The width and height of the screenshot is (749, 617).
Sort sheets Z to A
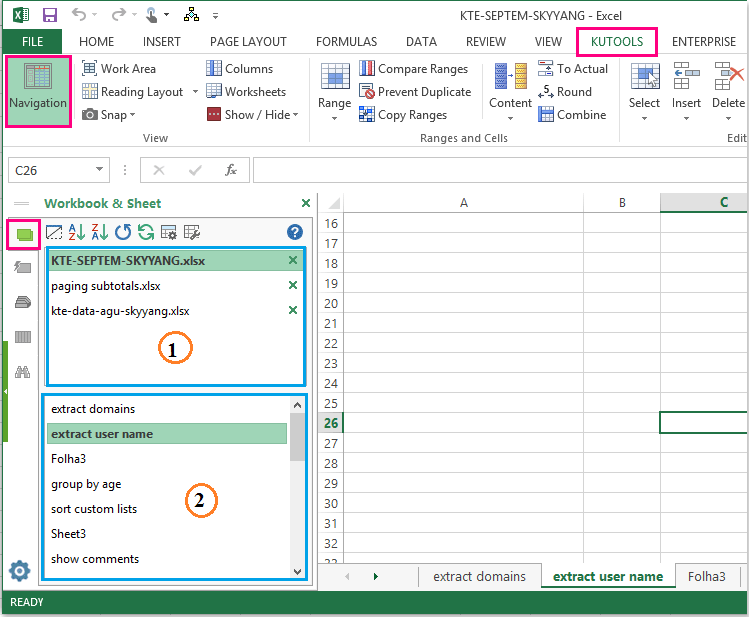point(99,232)
